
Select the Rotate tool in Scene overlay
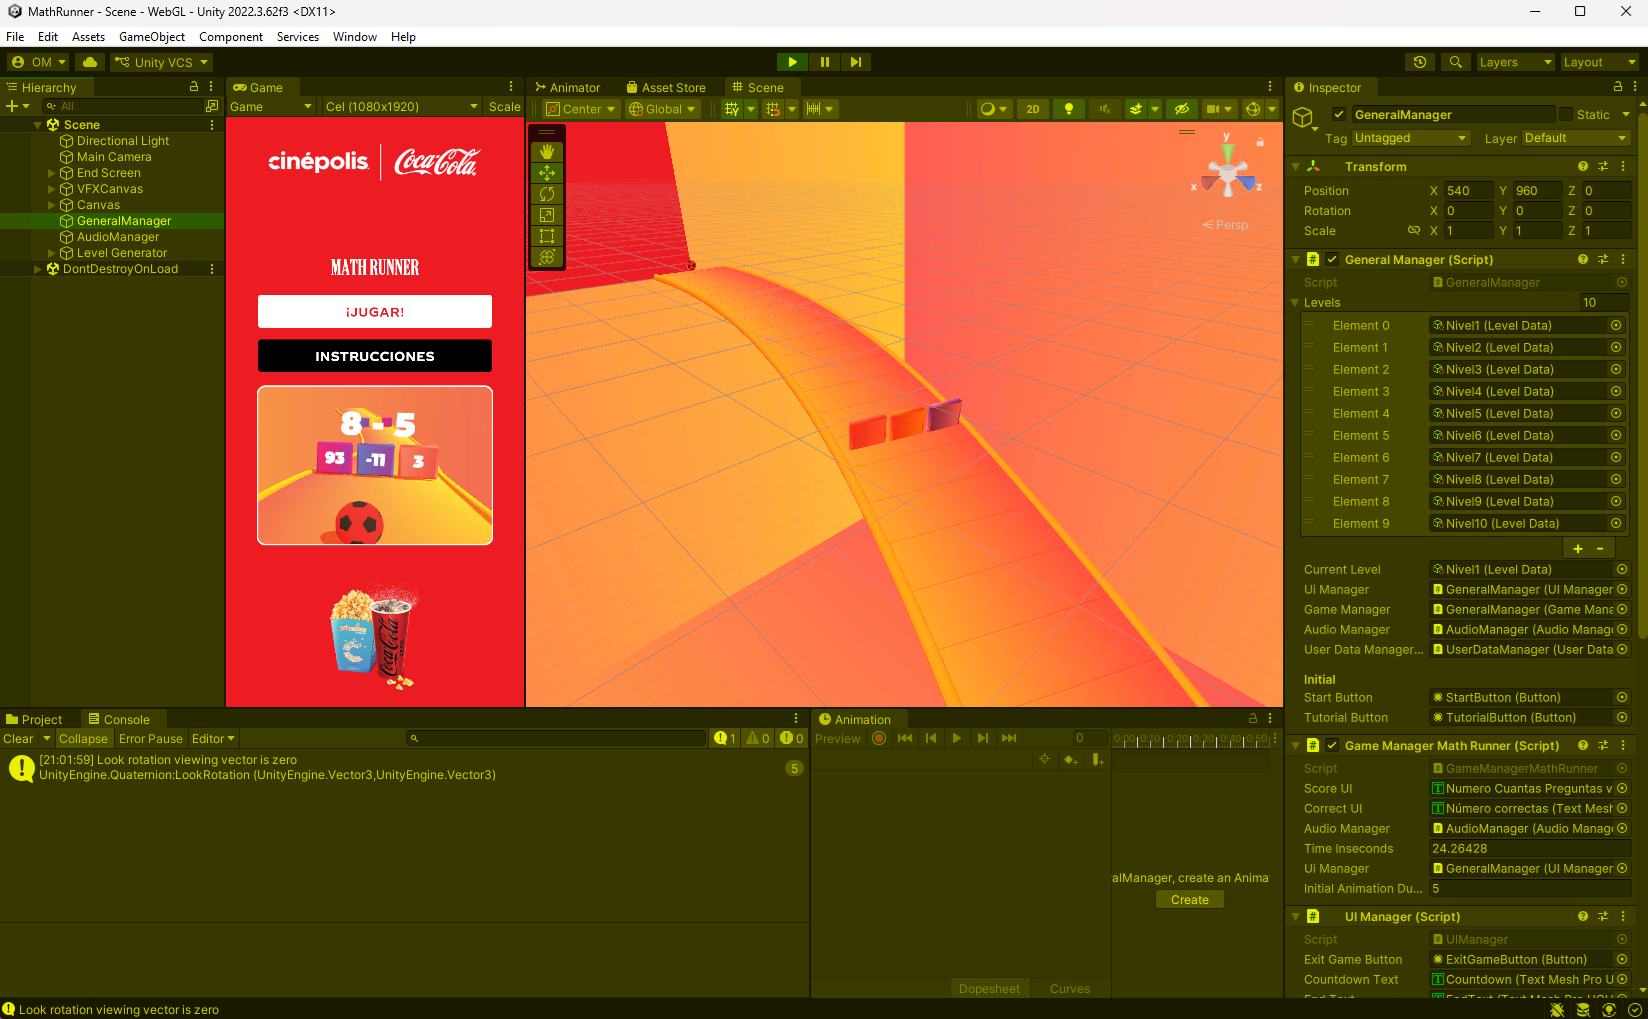547,194
